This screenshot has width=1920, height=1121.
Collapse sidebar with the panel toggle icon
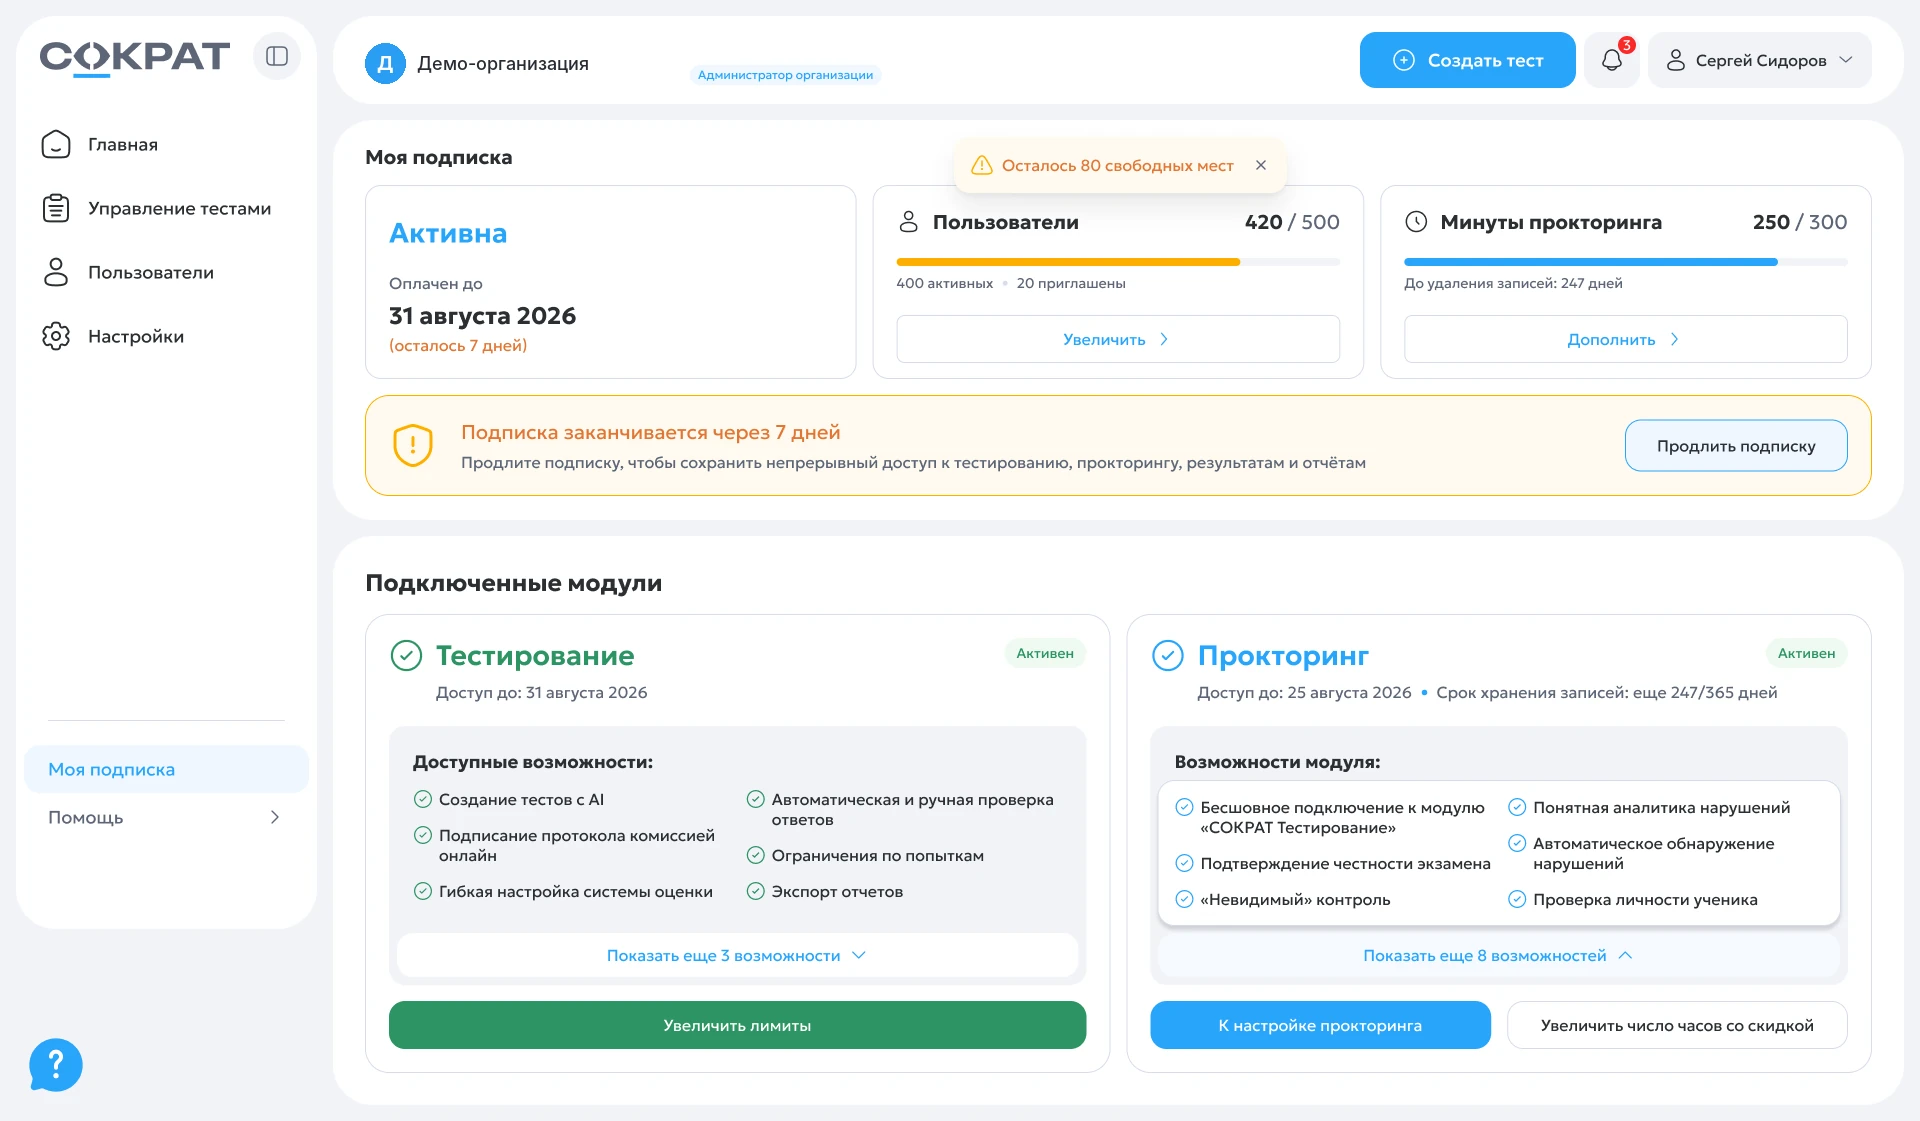pyautogui.click(x=277, y=56)
